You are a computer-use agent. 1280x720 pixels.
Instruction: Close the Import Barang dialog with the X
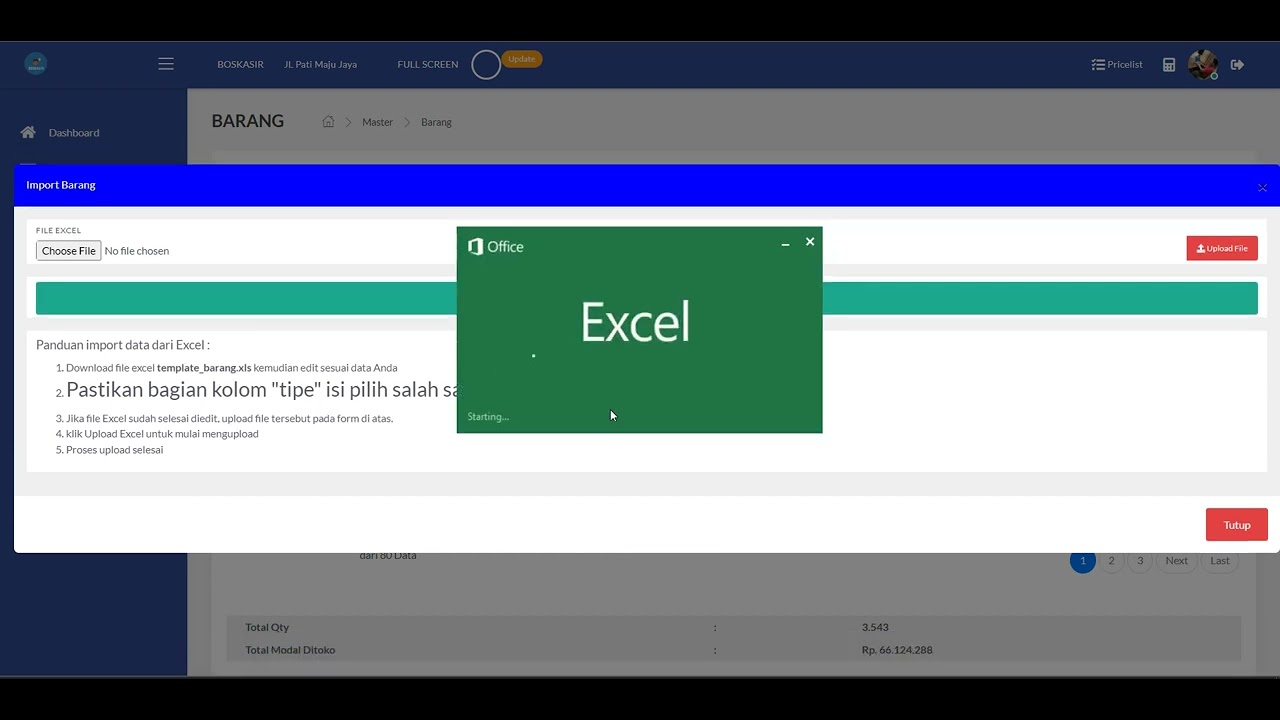[1262, 187]
